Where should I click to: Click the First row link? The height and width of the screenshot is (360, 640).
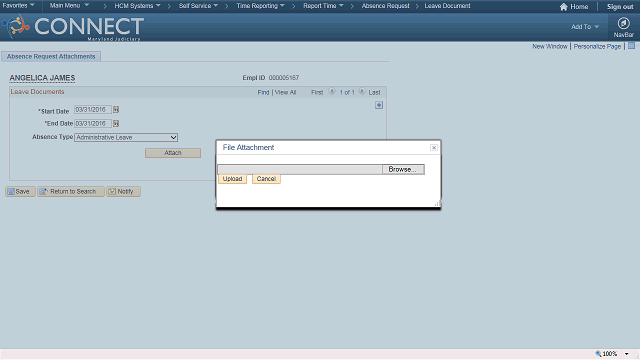317,92
